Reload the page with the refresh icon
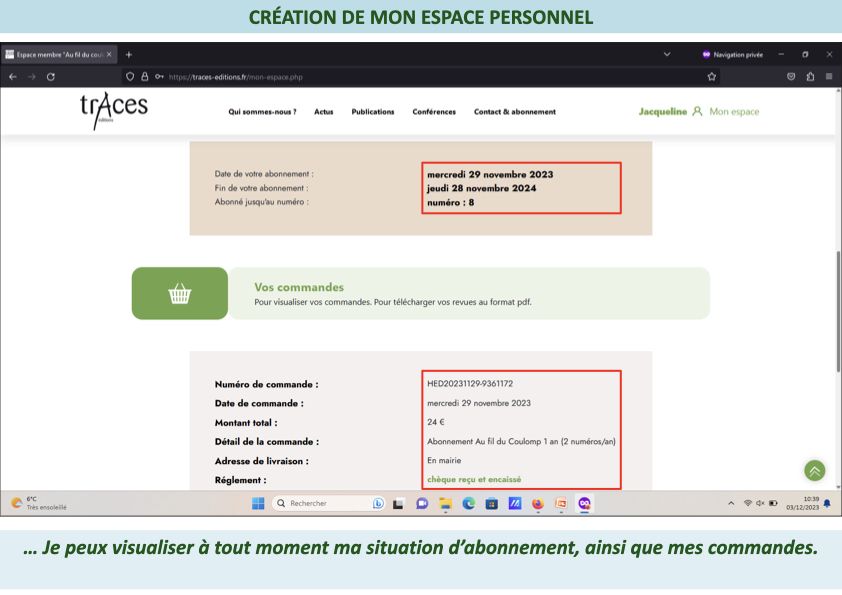842x595 pixels. pos(51,77)
